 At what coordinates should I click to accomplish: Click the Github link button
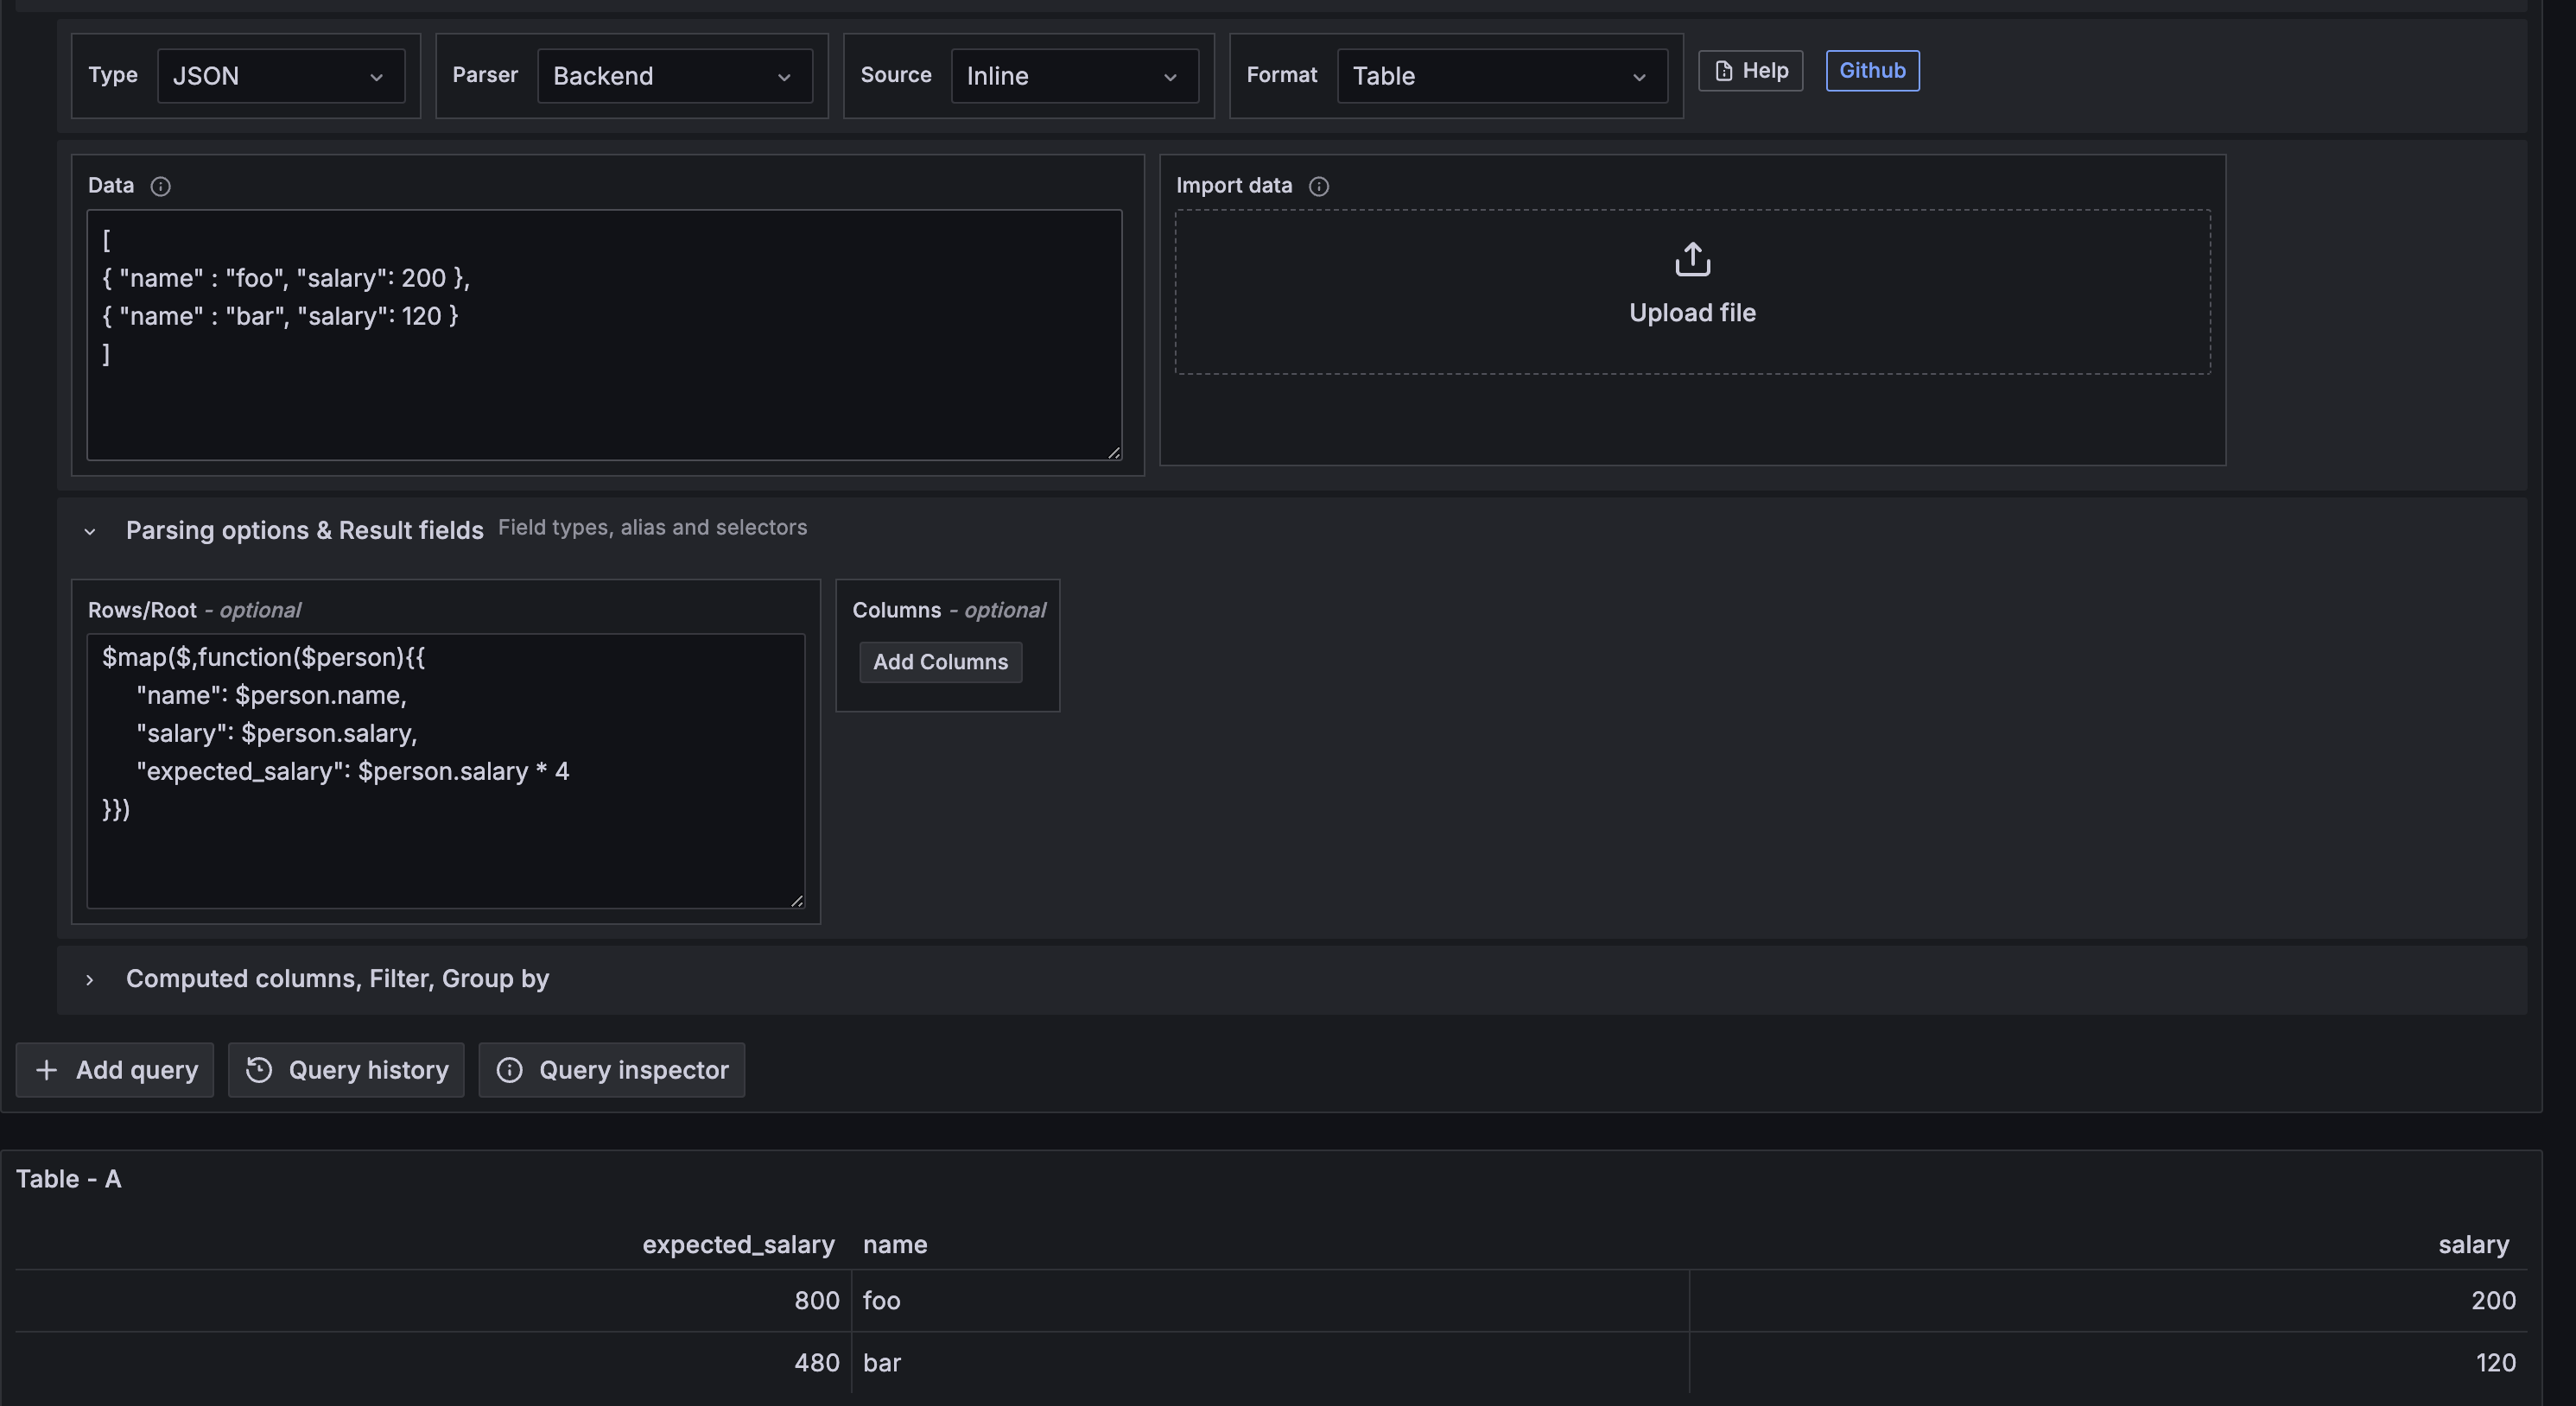pos(1872,71)
